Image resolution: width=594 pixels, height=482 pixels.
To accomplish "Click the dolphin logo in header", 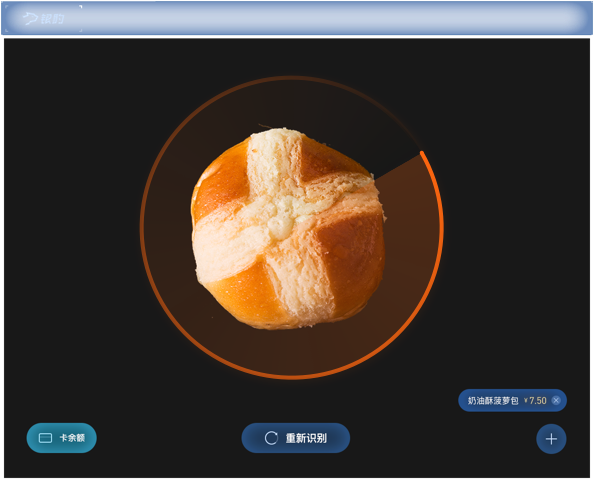I will (30, 18).
